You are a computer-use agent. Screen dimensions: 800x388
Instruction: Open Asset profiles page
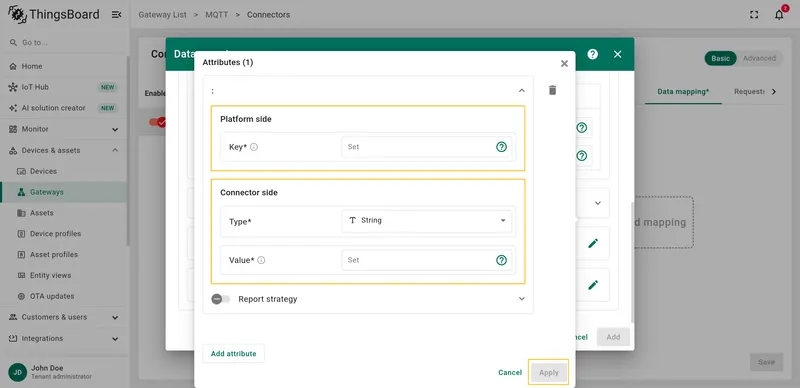63,254
